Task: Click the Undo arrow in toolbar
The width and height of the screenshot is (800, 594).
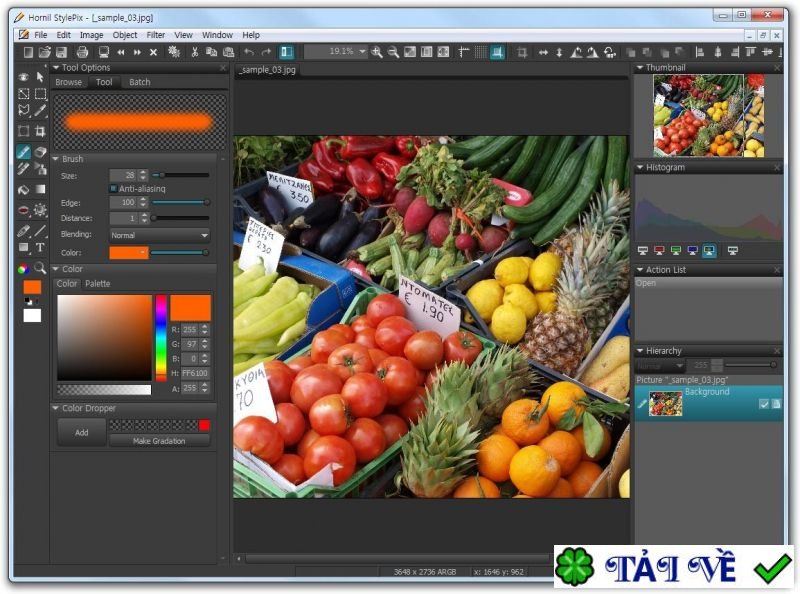Action: [249, 52]
